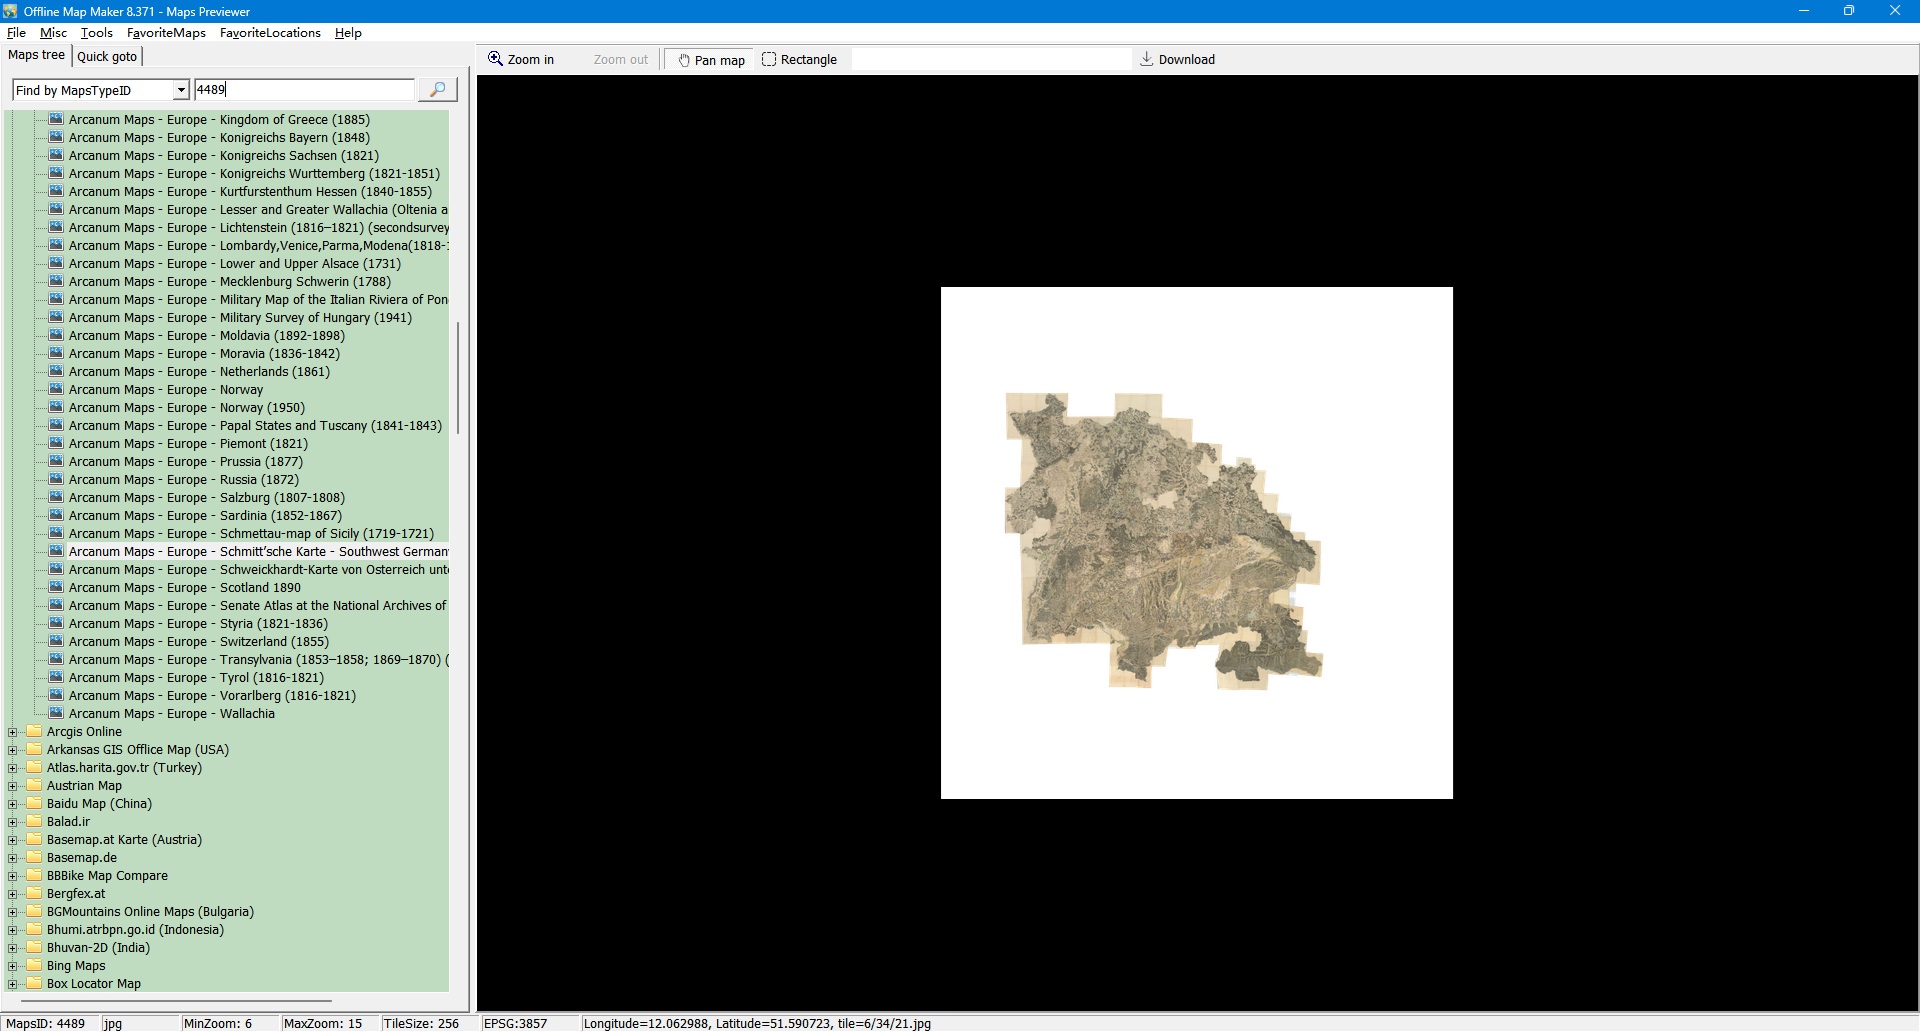The height and width of the screenshot is (1032, 1920).
Task: Click the Bing Maps folder icon
Action: 34,966
